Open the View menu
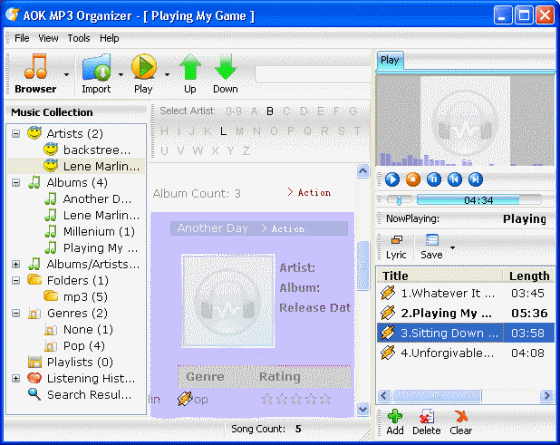Screen dimensions: 560x445 coord(48,38)
